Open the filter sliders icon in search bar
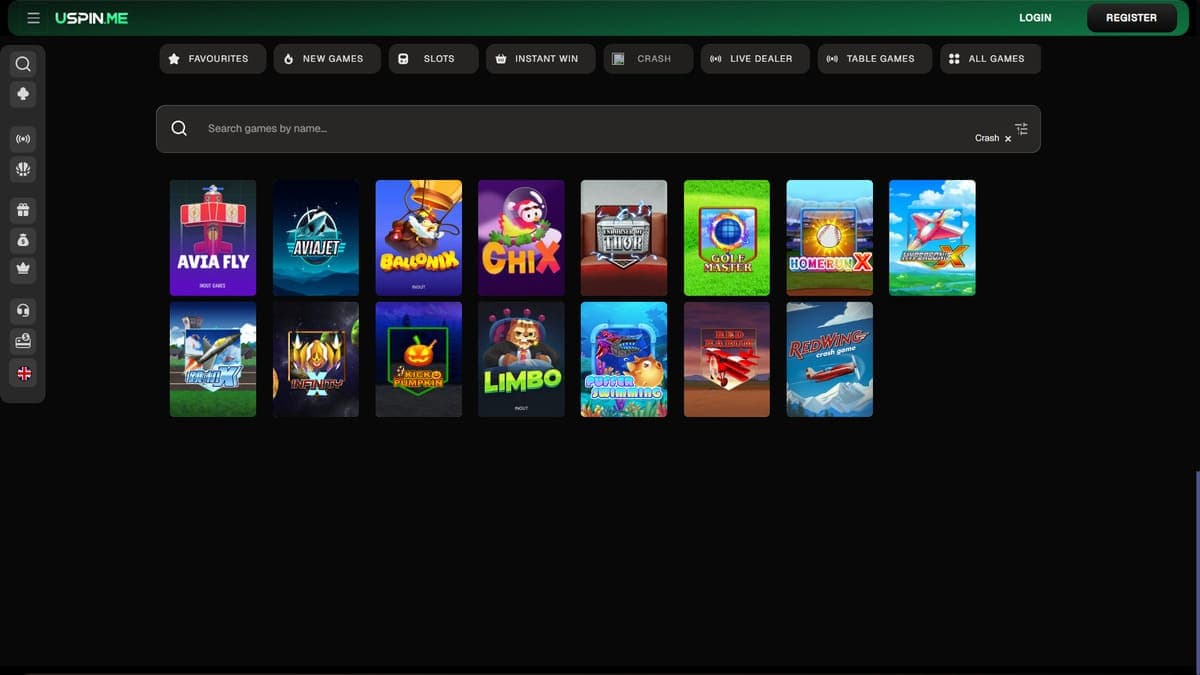This screenshot has height=675, width=1200. pos(1021,129)
